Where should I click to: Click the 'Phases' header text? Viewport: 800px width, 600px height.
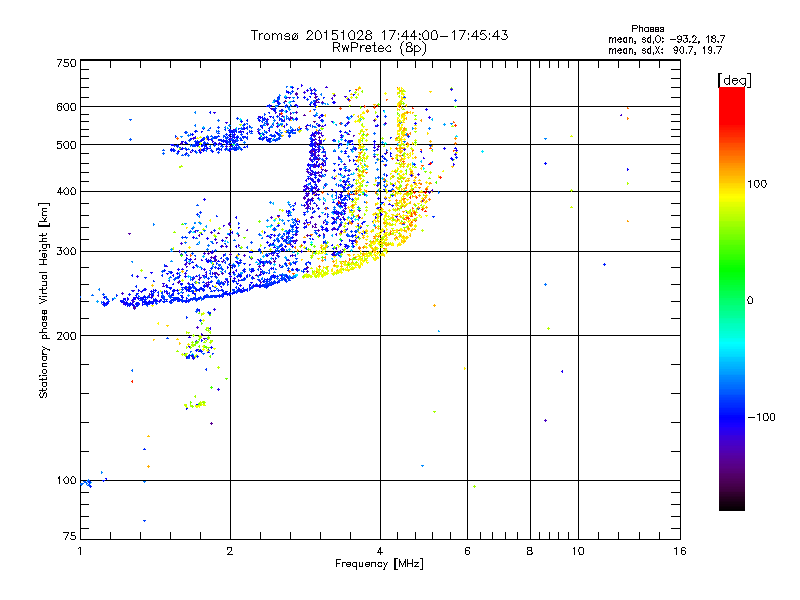(x=647, y=29)
